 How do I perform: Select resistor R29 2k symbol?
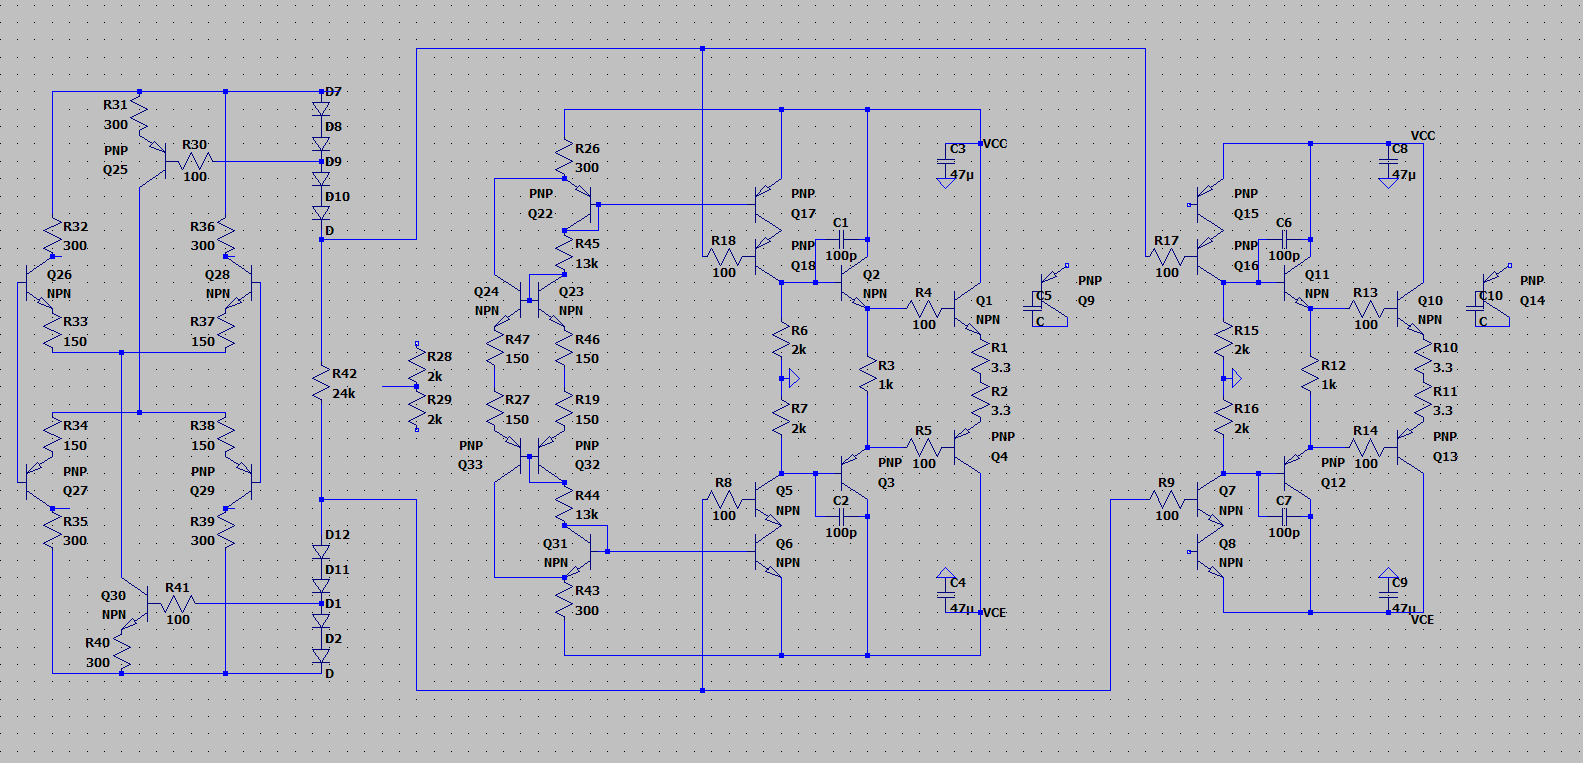[417, 407]
